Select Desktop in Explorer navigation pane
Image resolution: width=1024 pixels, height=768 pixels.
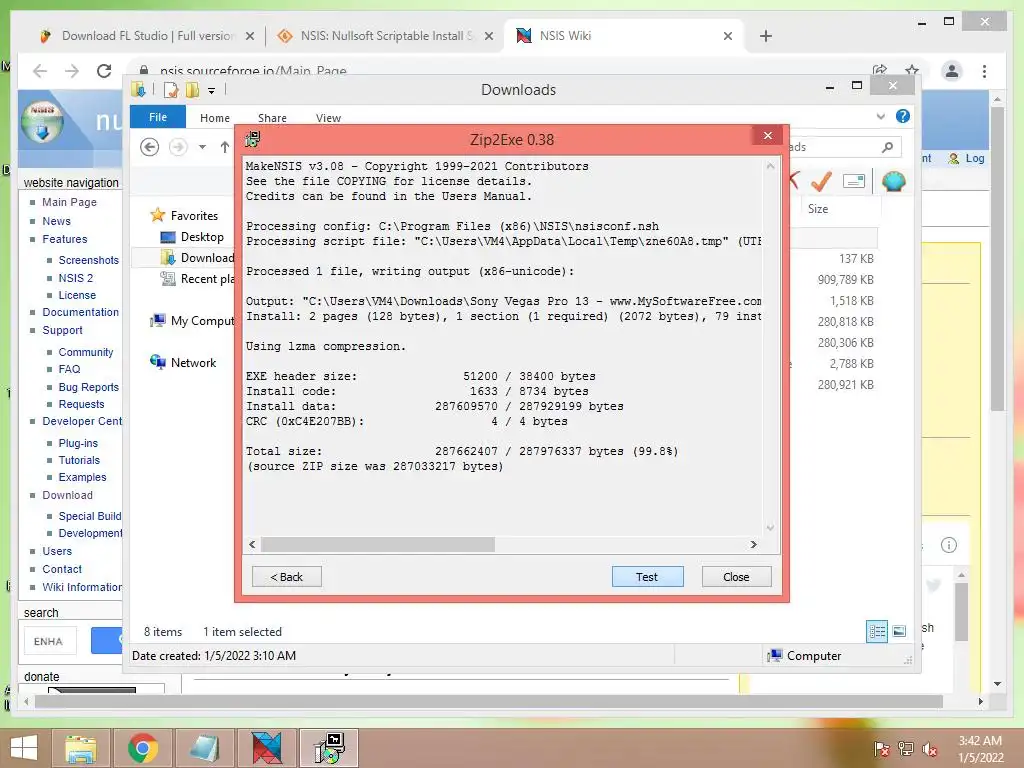click(x=202, y=237)
